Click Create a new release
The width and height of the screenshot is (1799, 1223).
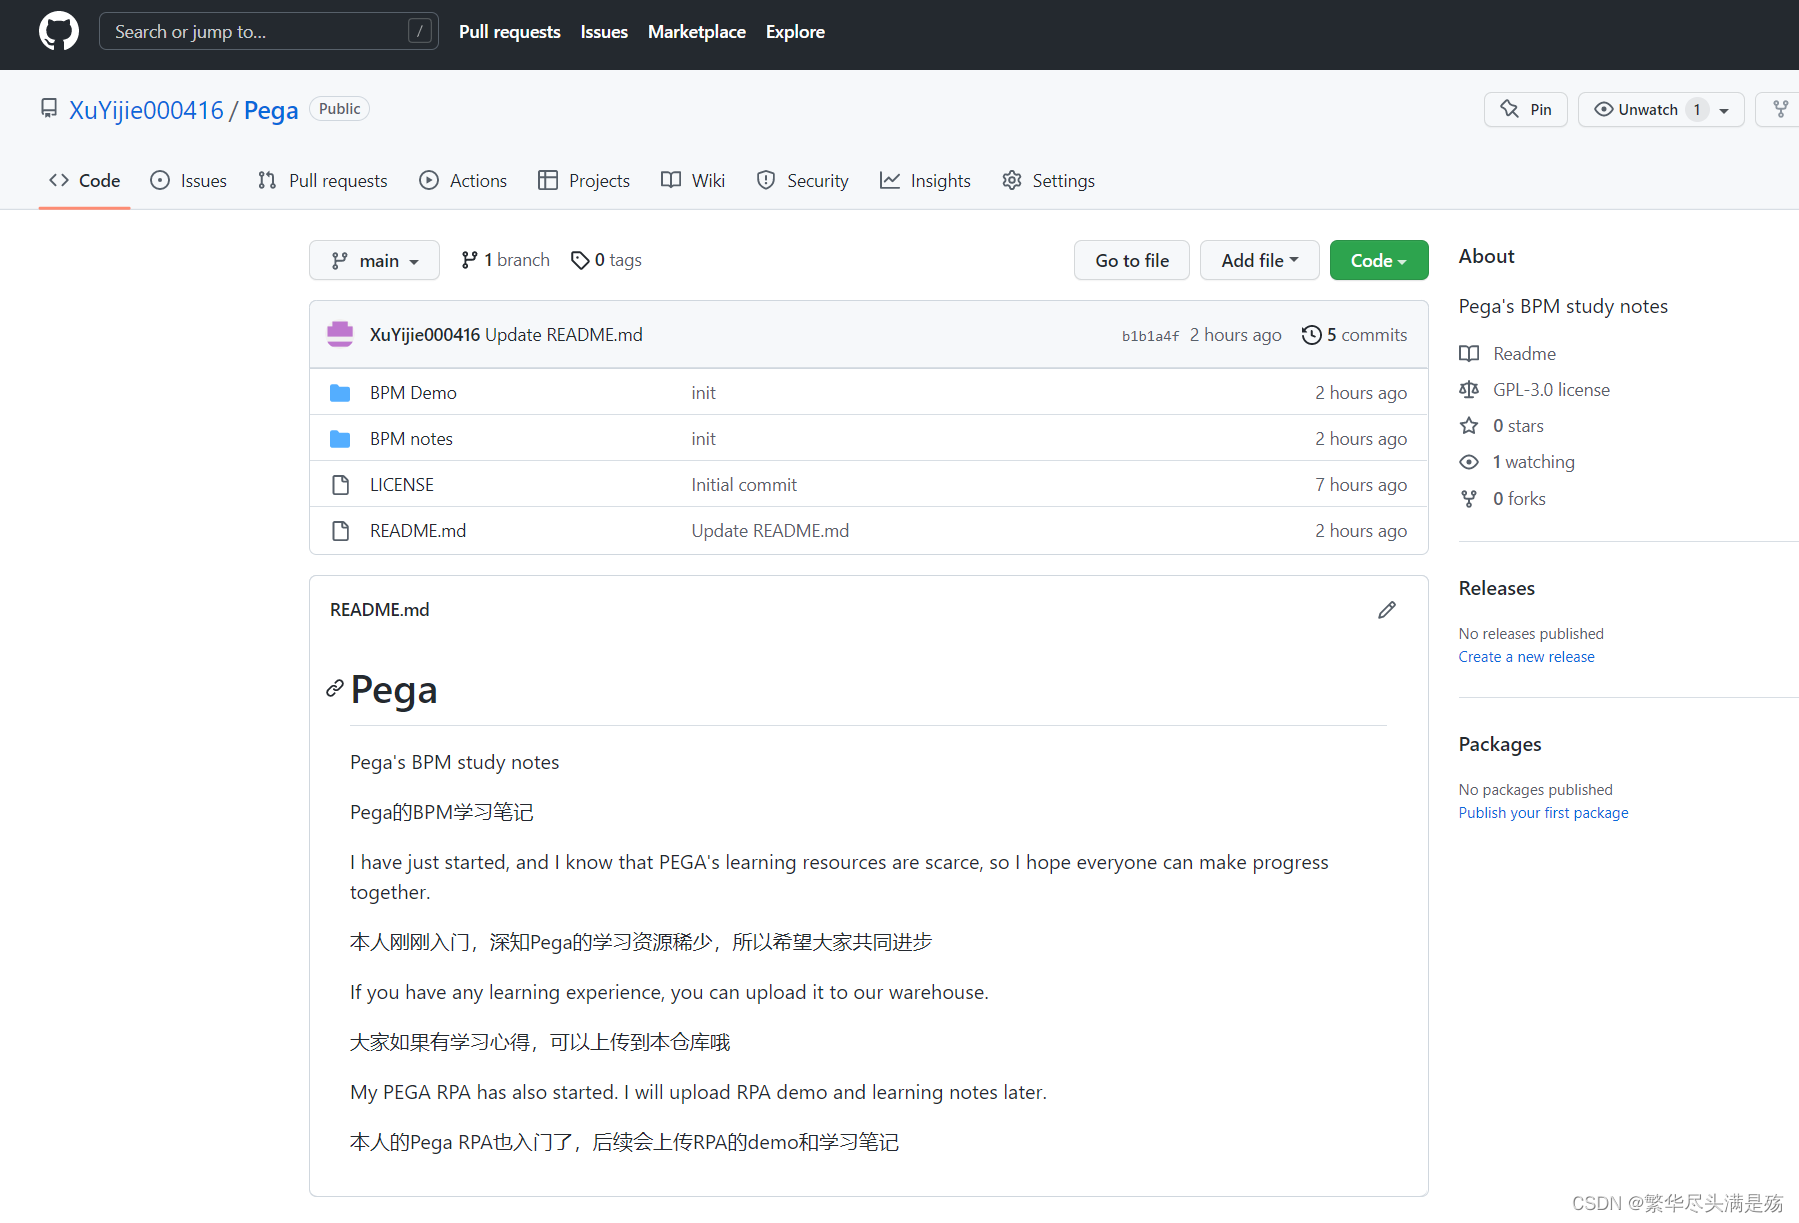tap(1526, 657)
